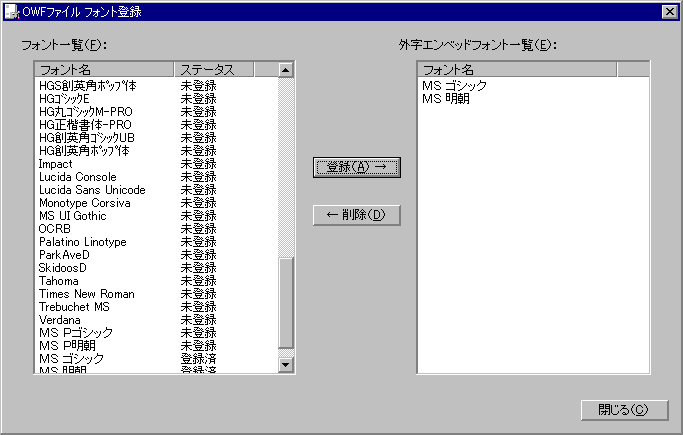The height and width of the screenshot is (435, 683).
Task: Select HG正楷書体-PRO font row
Action: [85, 125]
